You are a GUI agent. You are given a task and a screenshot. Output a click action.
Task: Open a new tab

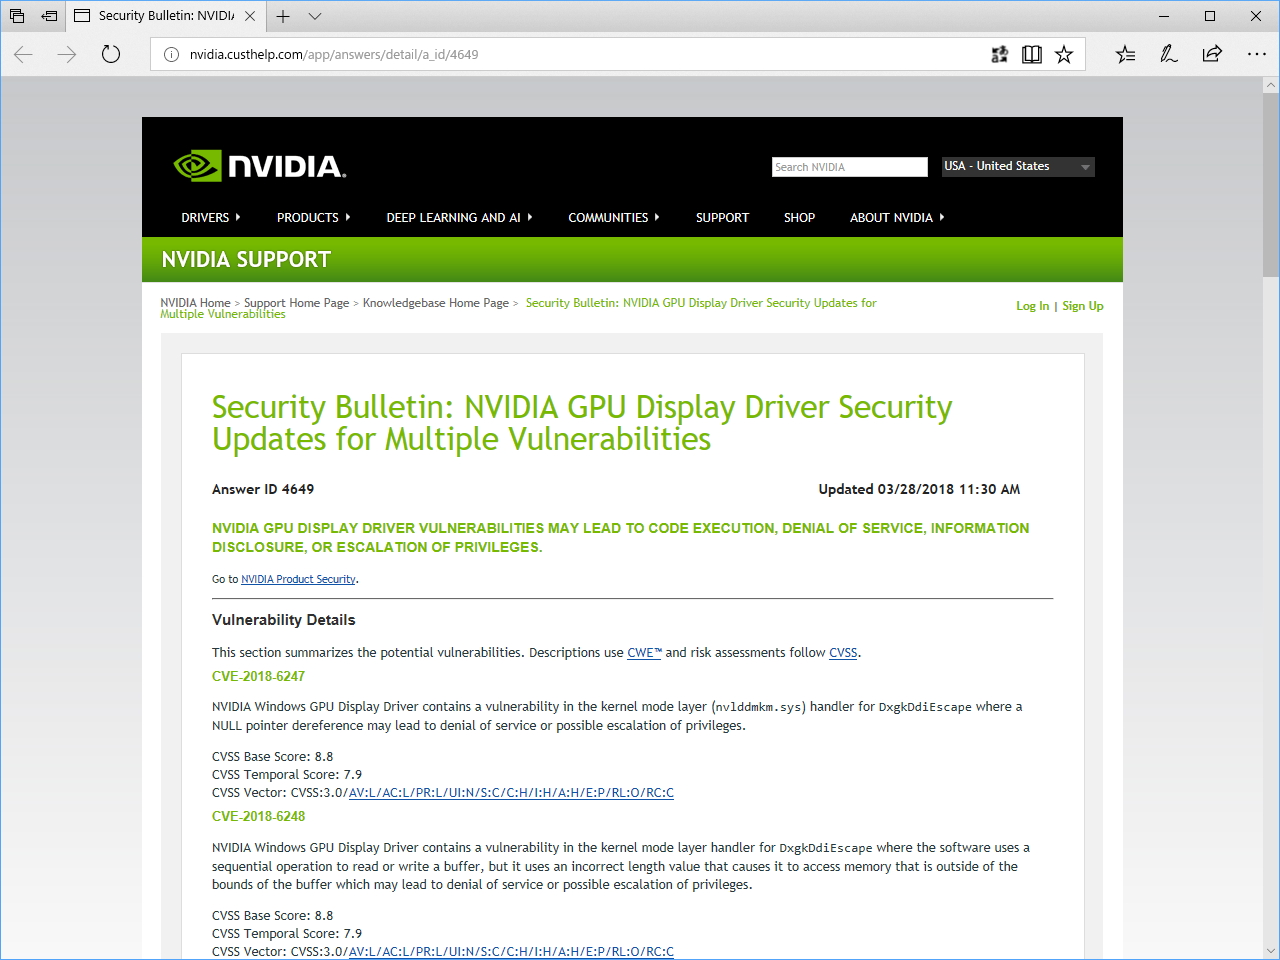click(x=283, y=16)
